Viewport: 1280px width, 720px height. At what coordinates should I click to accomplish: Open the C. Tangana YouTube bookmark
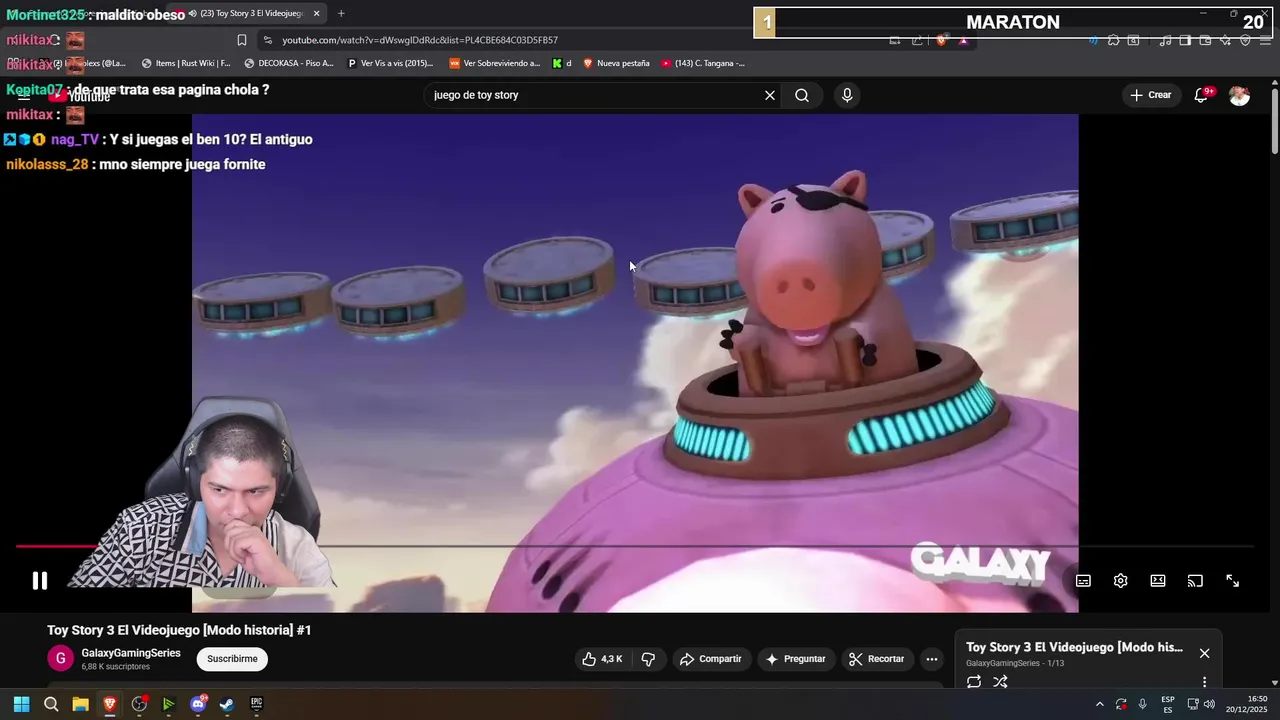[703, 63]
